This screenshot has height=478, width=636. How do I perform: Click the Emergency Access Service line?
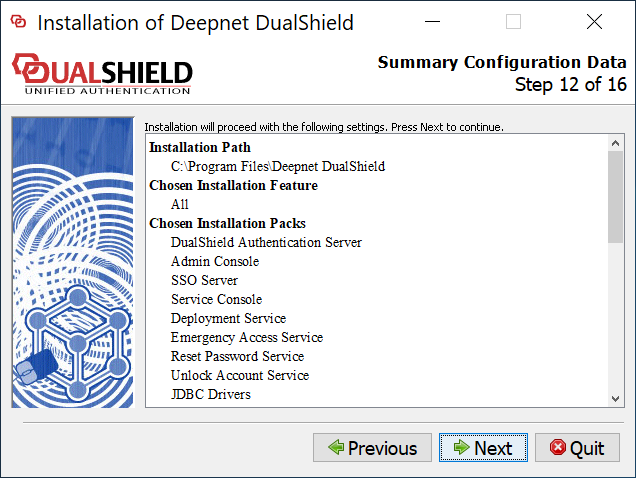tap(246, 337)
